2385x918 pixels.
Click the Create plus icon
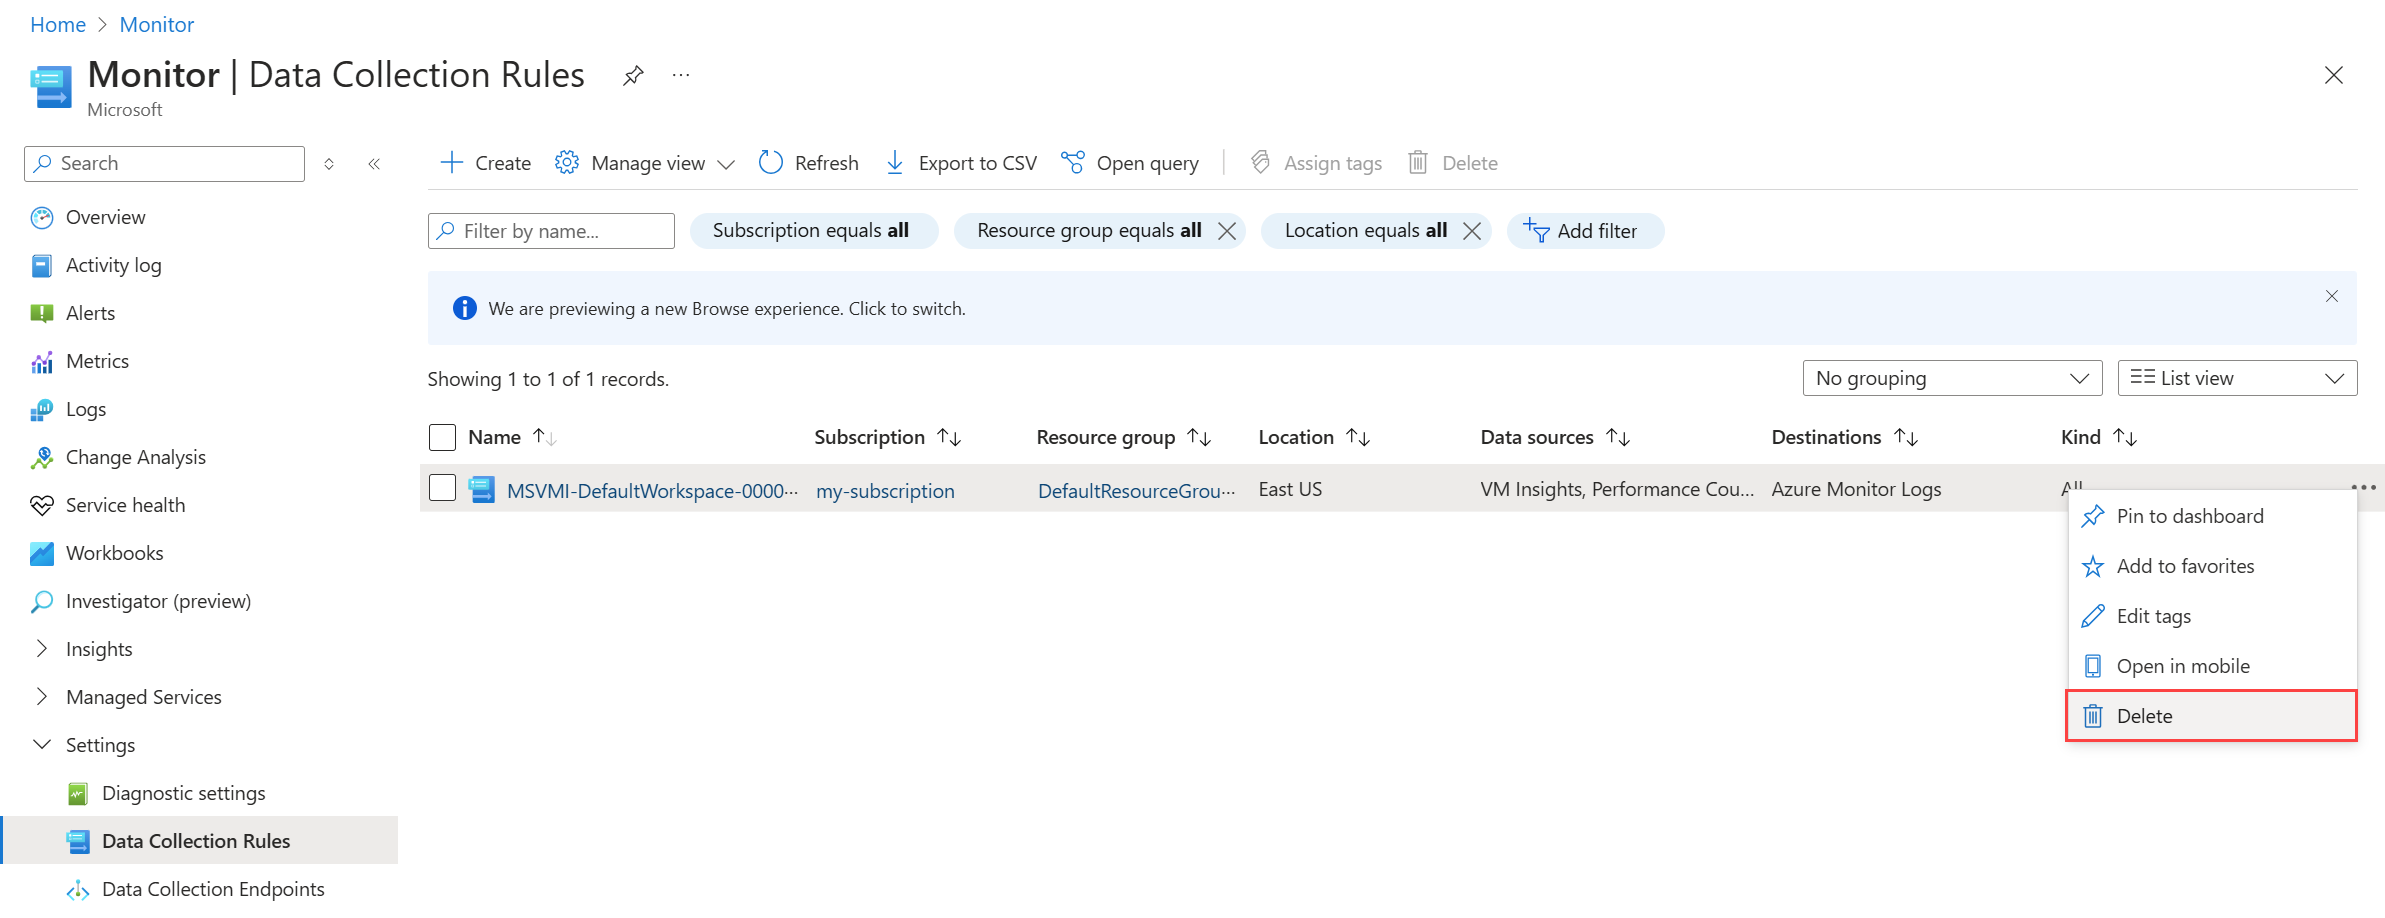[452, 163]
